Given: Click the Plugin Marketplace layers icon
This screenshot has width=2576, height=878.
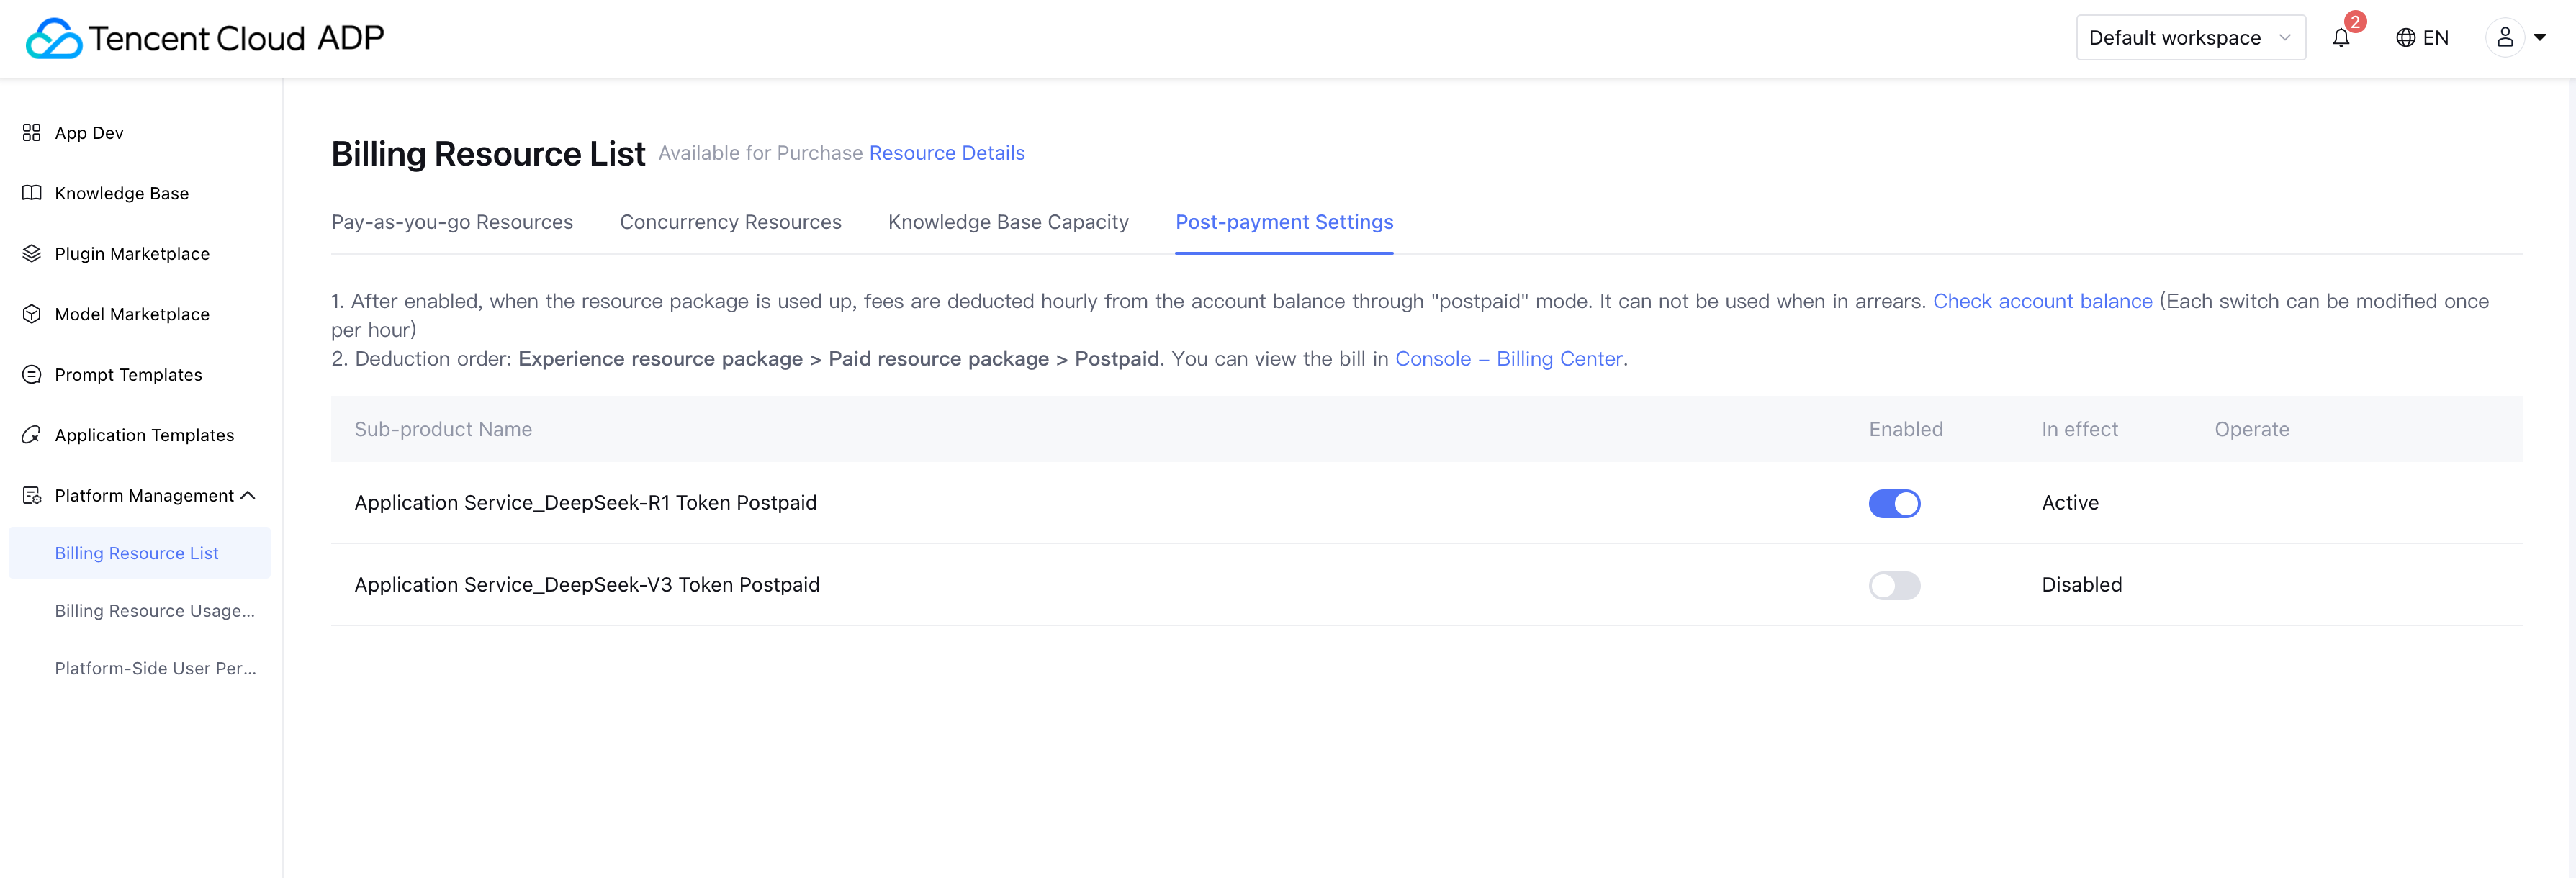Looking at the screenshot, I should click(x=32, y=254).
